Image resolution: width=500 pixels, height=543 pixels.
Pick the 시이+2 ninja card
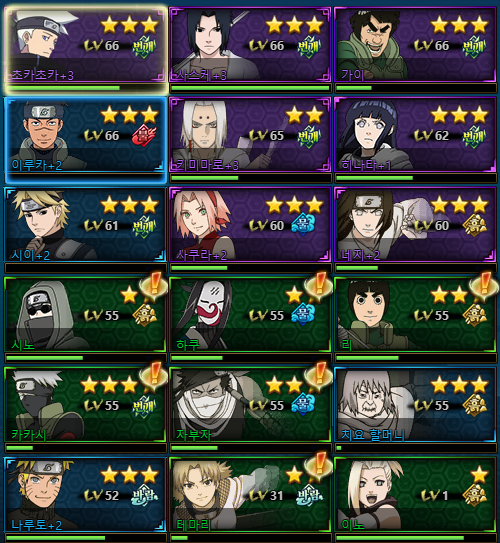pyautogui.click(x=86, y=225)
